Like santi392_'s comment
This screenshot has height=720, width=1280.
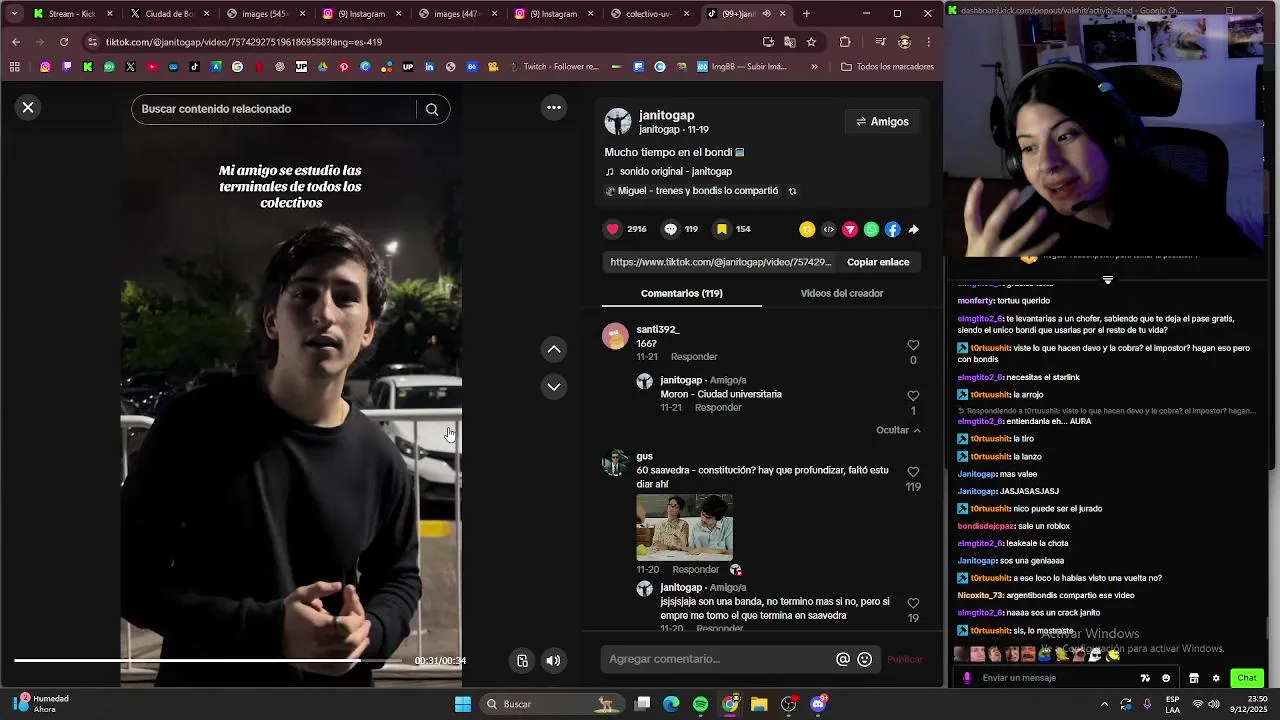click(x=913, y=346)
